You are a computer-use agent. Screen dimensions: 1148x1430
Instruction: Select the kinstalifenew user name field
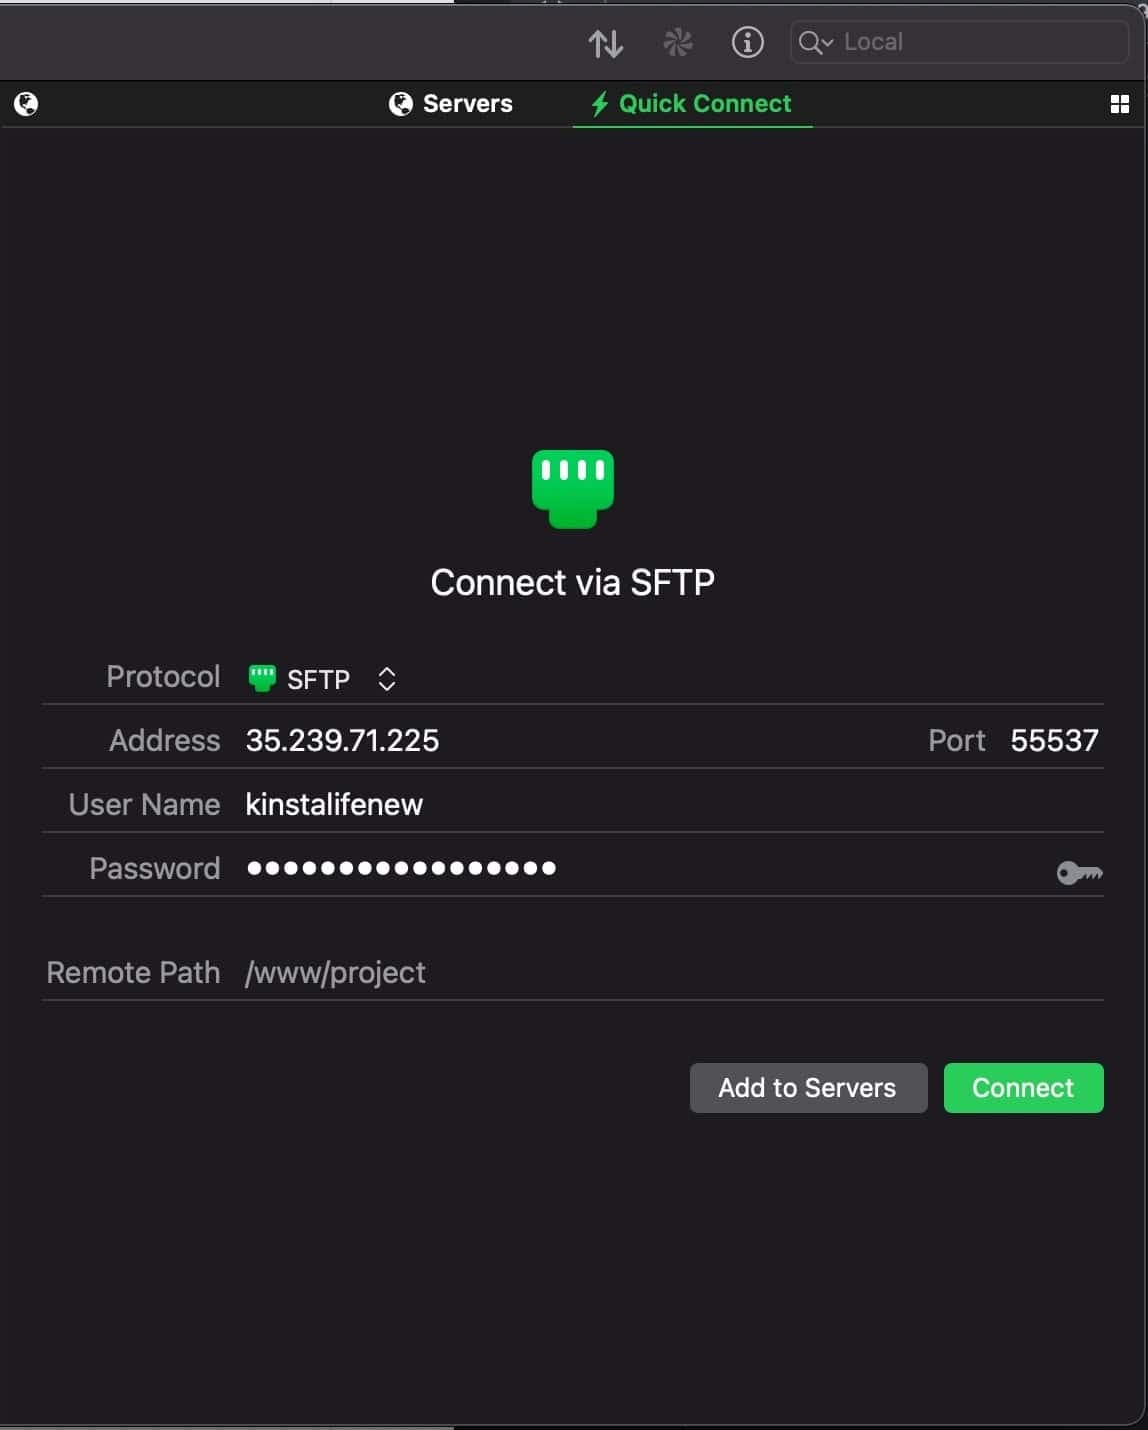click(334, 804)
